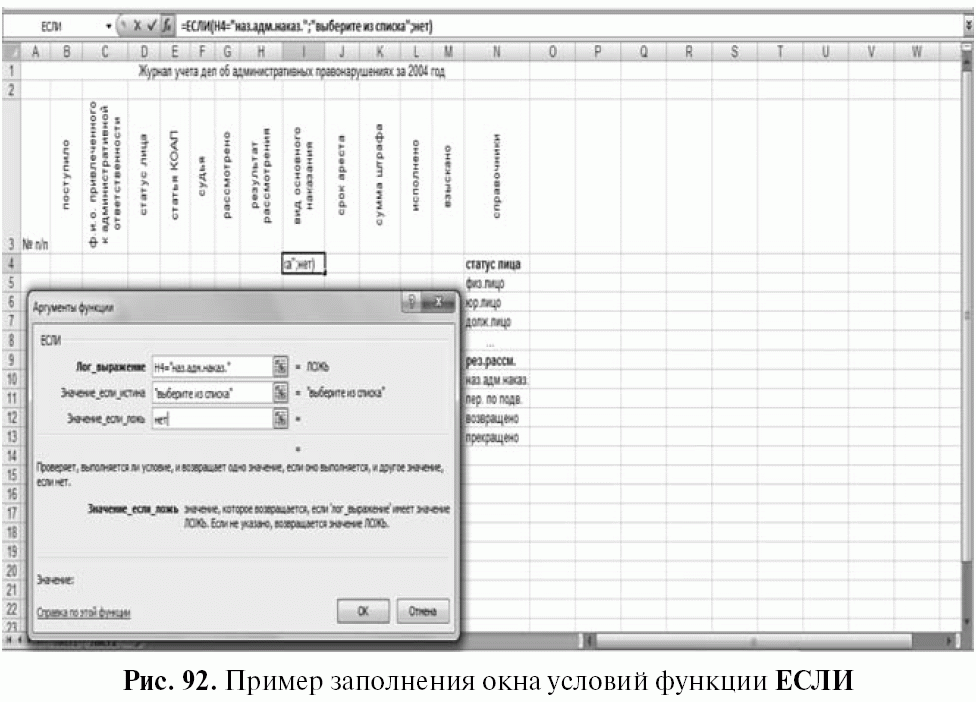The width and height of the screenshot is (976, 702).
Task: Click range selector icon for Значение_если_ложь
Action: 281,419
